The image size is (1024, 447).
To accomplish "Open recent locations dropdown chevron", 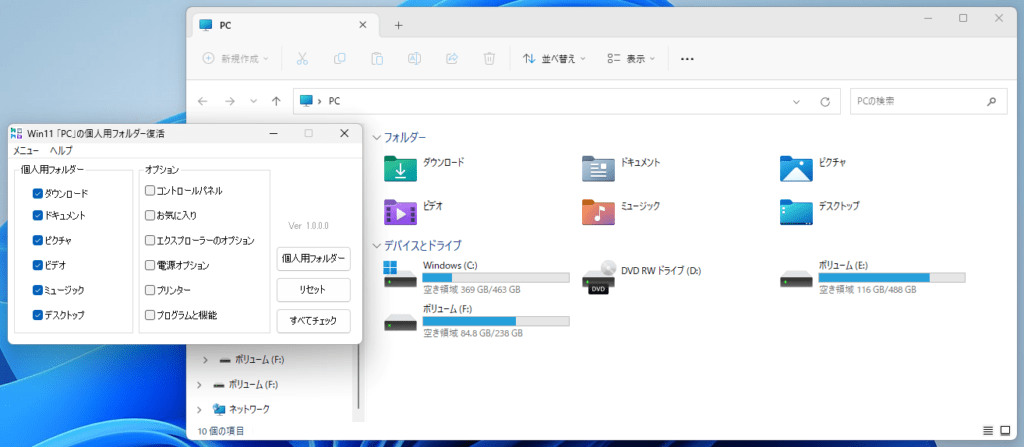I will click(253, 102).
